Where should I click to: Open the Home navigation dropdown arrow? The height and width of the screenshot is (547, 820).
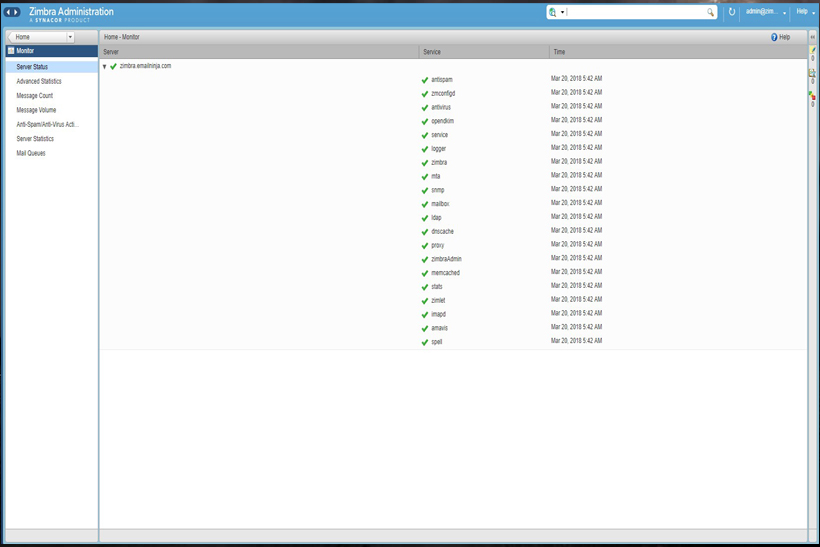click(70, 37)
